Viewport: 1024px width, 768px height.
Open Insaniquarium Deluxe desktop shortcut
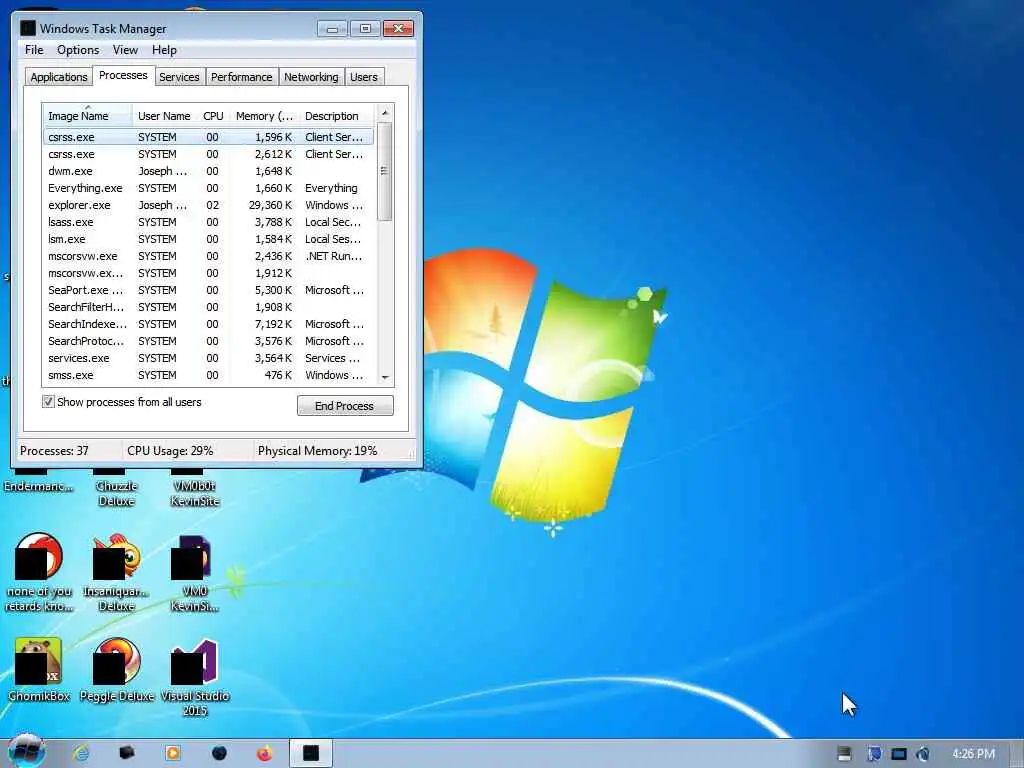point(116,573)
